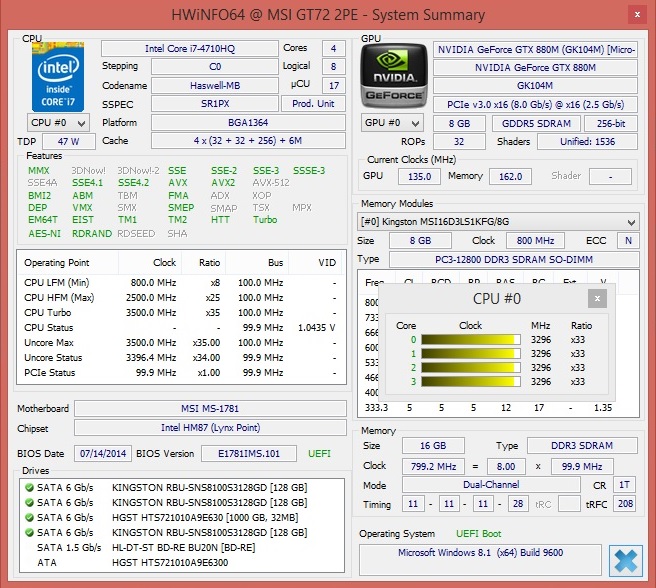The width and height of the screenshot is (656, 588).
Task: Click the tRFC 208 timing field
Action: tap(625, 503)
